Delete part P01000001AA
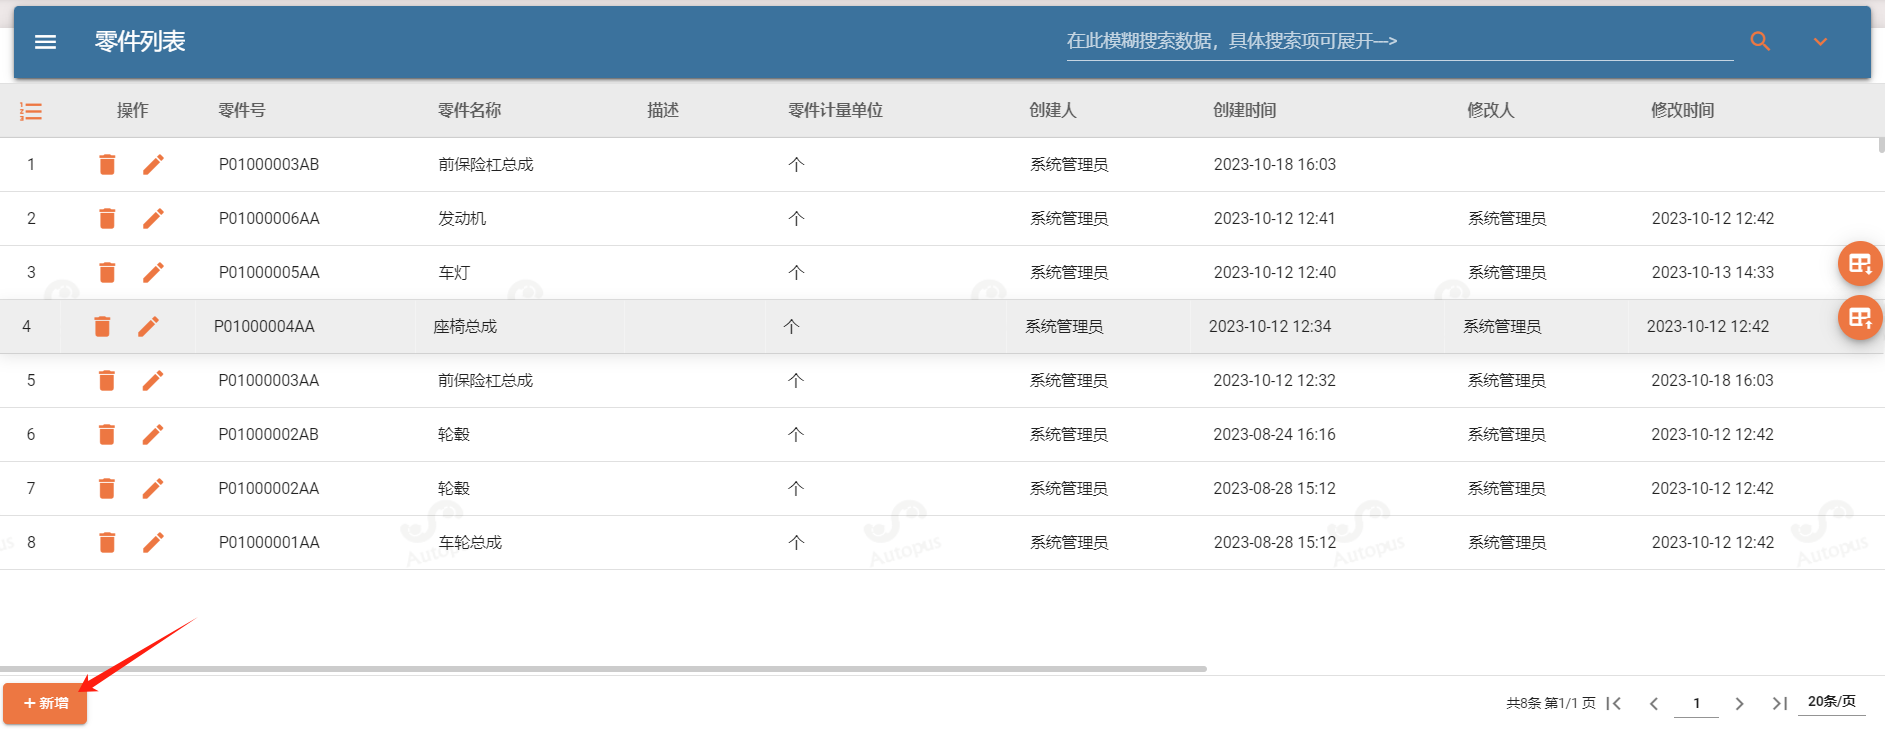The image size is (1885, 729). pyautogui.click(x=107, y=542)
